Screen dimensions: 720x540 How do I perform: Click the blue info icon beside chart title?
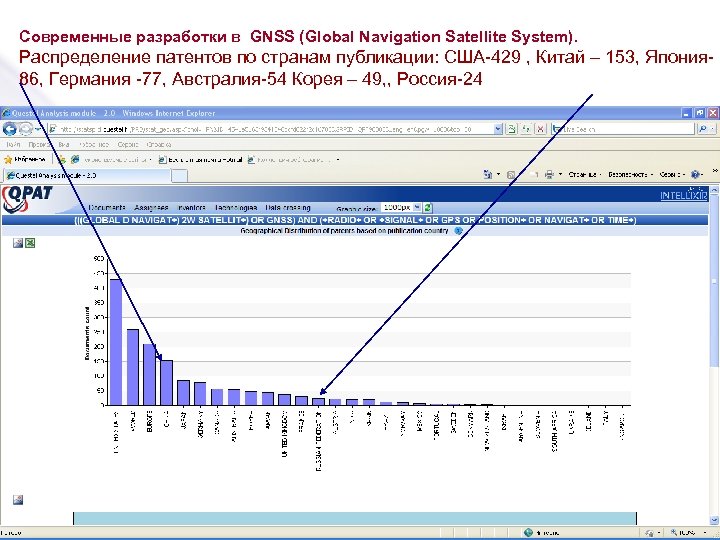pos(458,231)
